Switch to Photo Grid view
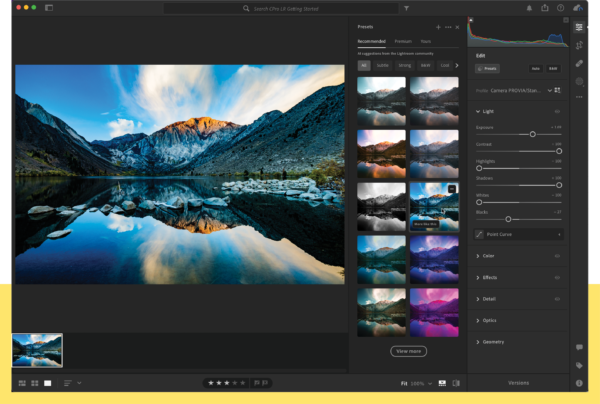600x404 pixels. (22, 383)
